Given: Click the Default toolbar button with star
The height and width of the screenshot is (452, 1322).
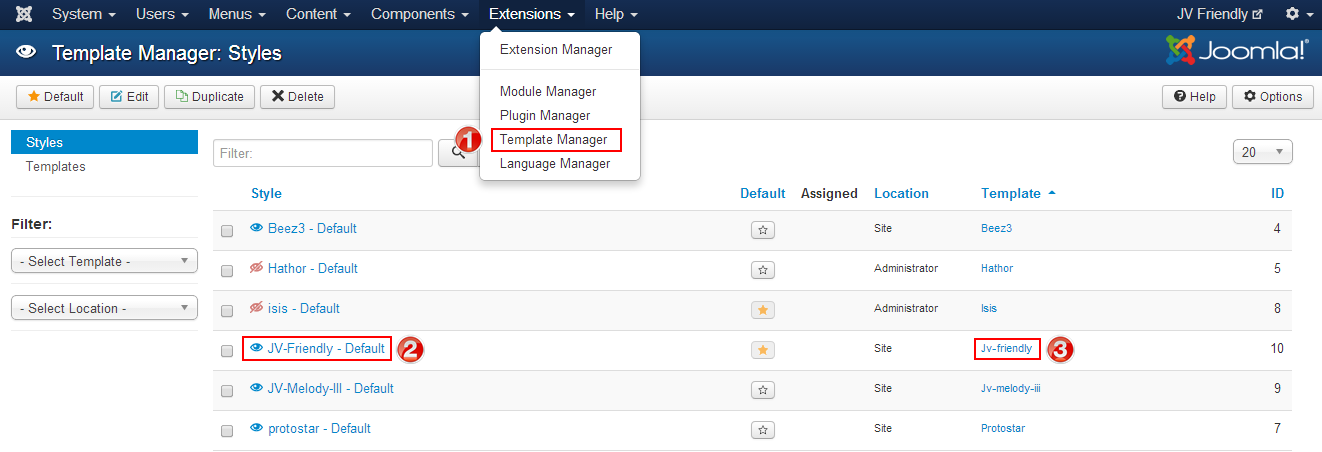Looking at the screenshot, I should tap(55, 97).
